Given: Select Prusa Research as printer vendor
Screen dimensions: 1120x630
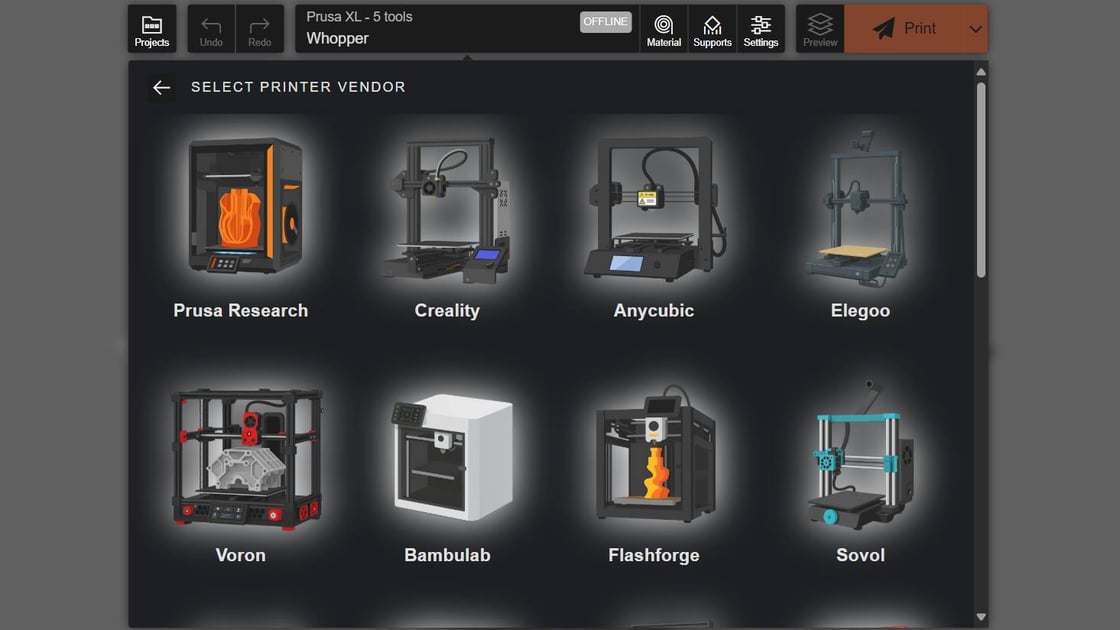Looking at the screenshot, I should [x=240, y=220].
